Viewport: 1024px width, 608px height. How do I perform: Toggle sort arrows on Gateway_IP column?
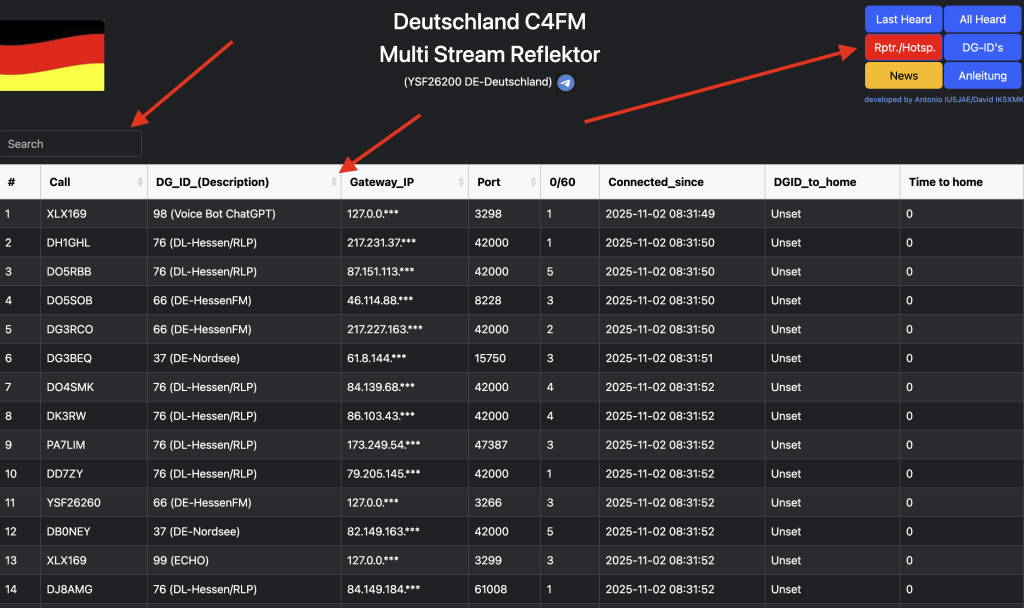coord(461,182)
